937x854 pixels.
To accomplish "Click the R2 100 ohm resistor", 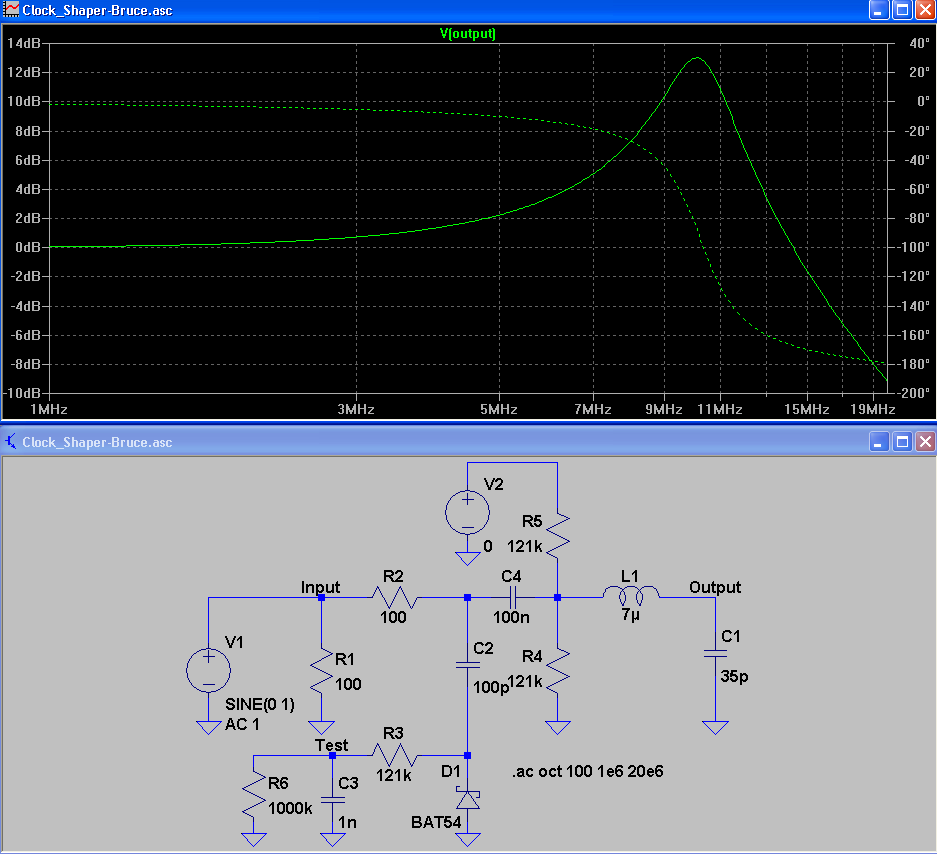I will pyautogui.click(x=394, y=597).
